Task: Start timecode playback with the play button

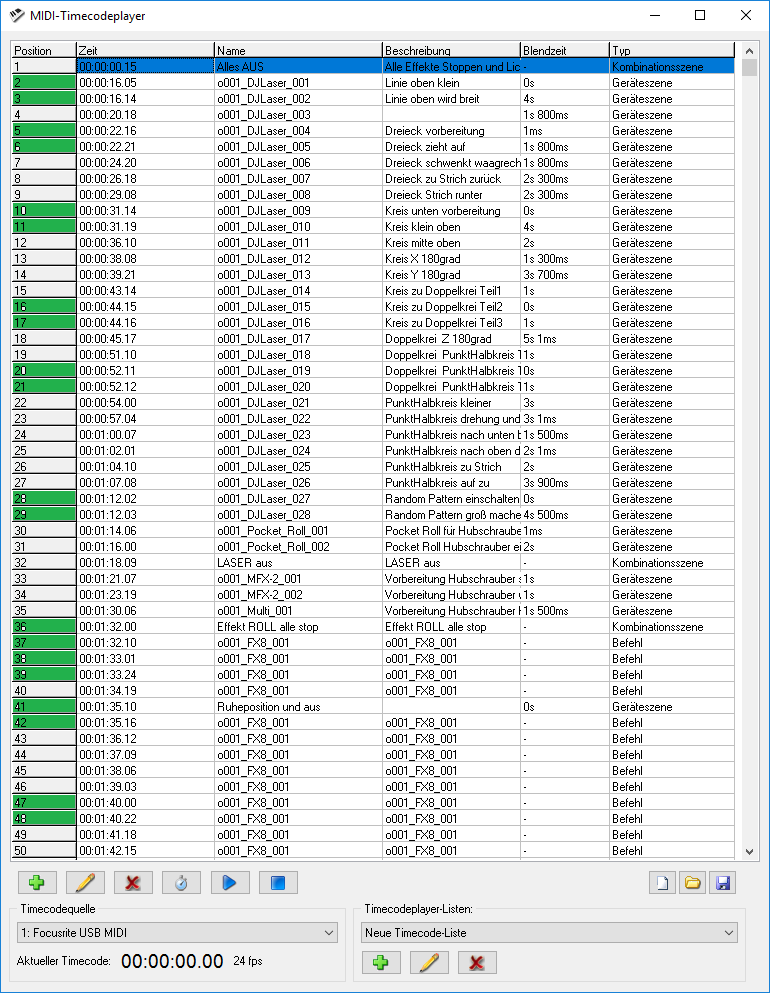Action: tap(230, 882)
